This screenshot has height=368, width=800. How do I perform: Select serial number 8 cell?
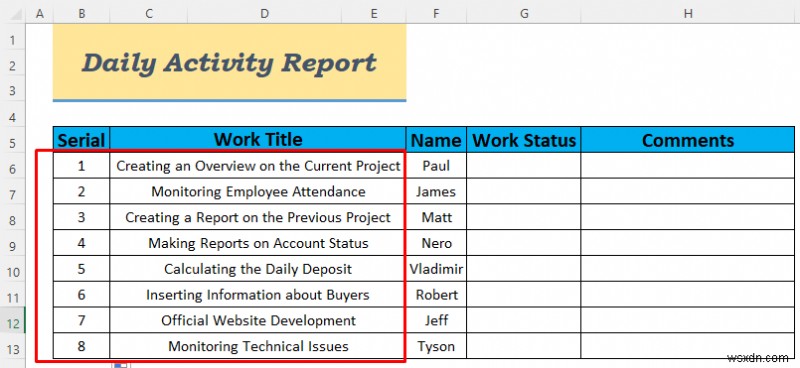(81, 346)
